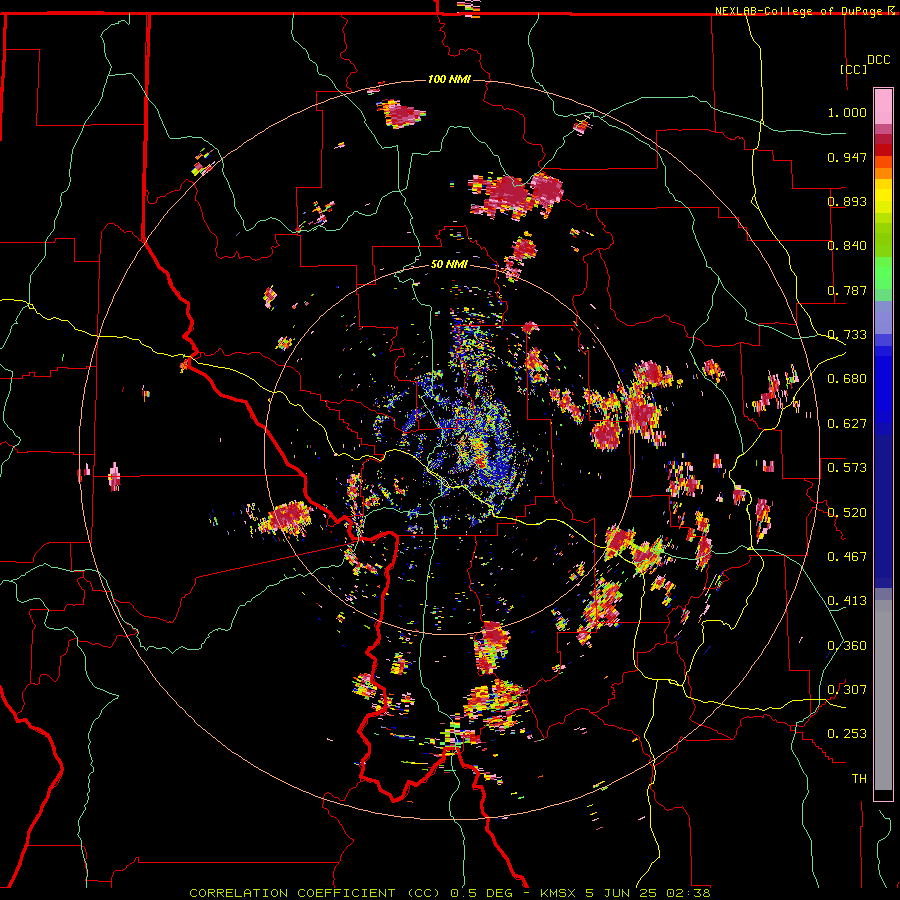The width and height of the screenshot is (900, 900).
Task: Click the 0.467 scale value
Action: pyautogui.click(x=847, y=557)
